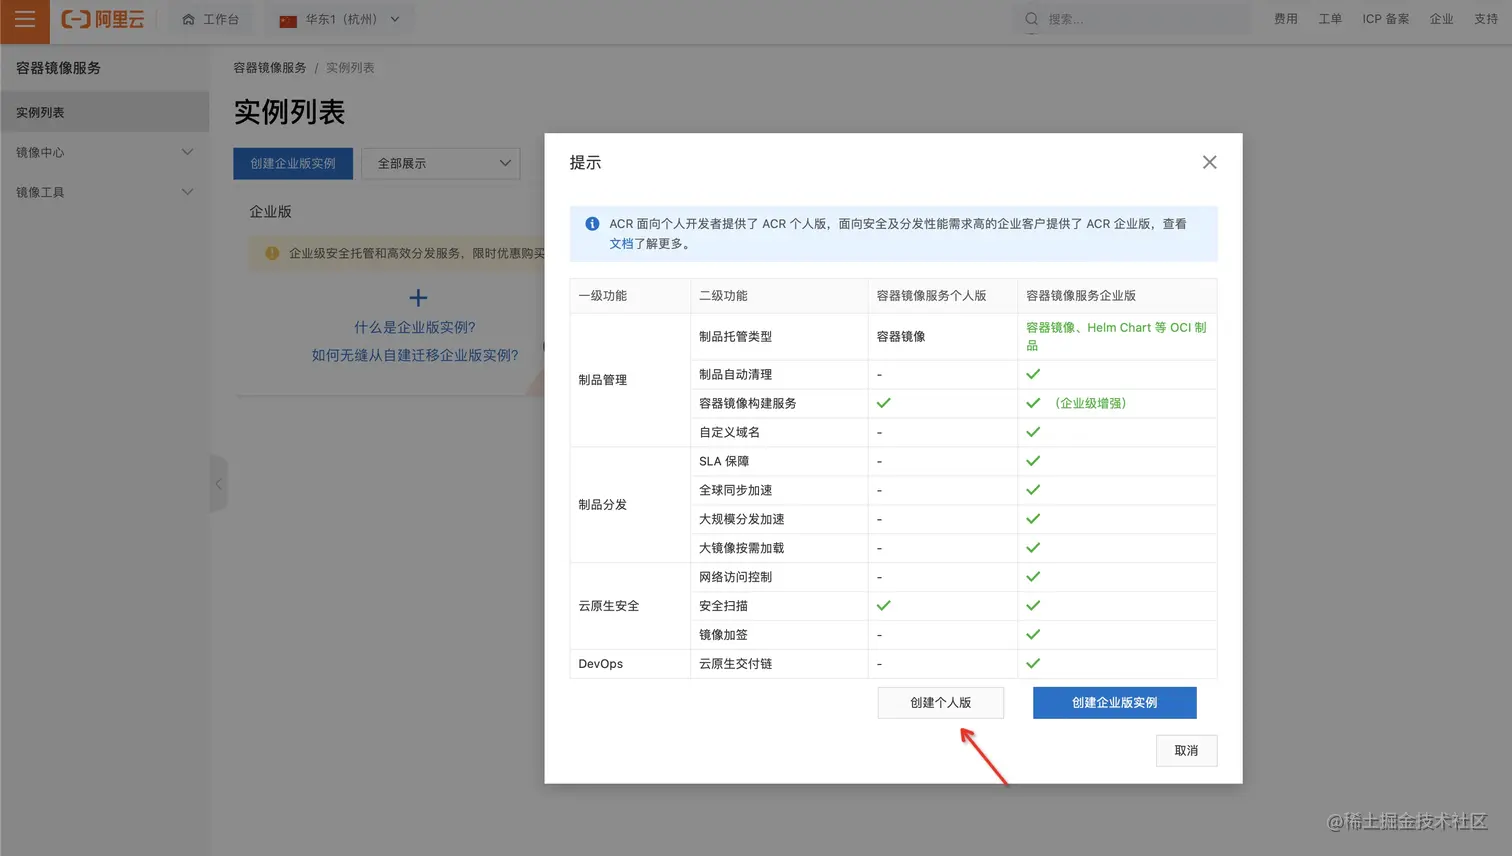Click 全球同步加速 enterprise checkmark

coord(1033,490)
